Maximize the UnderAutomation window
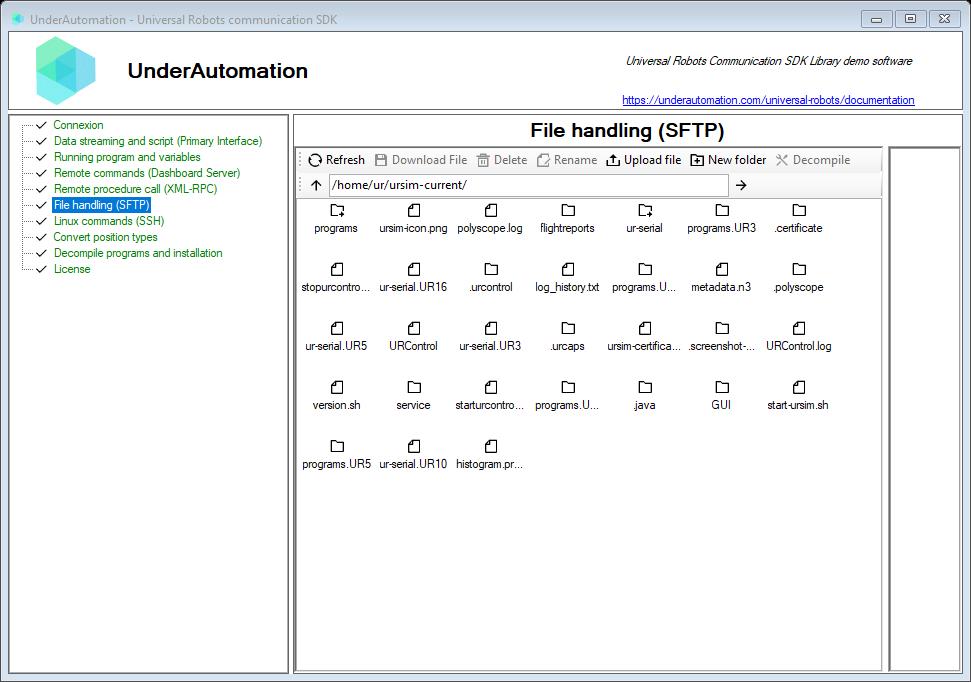 910,19
